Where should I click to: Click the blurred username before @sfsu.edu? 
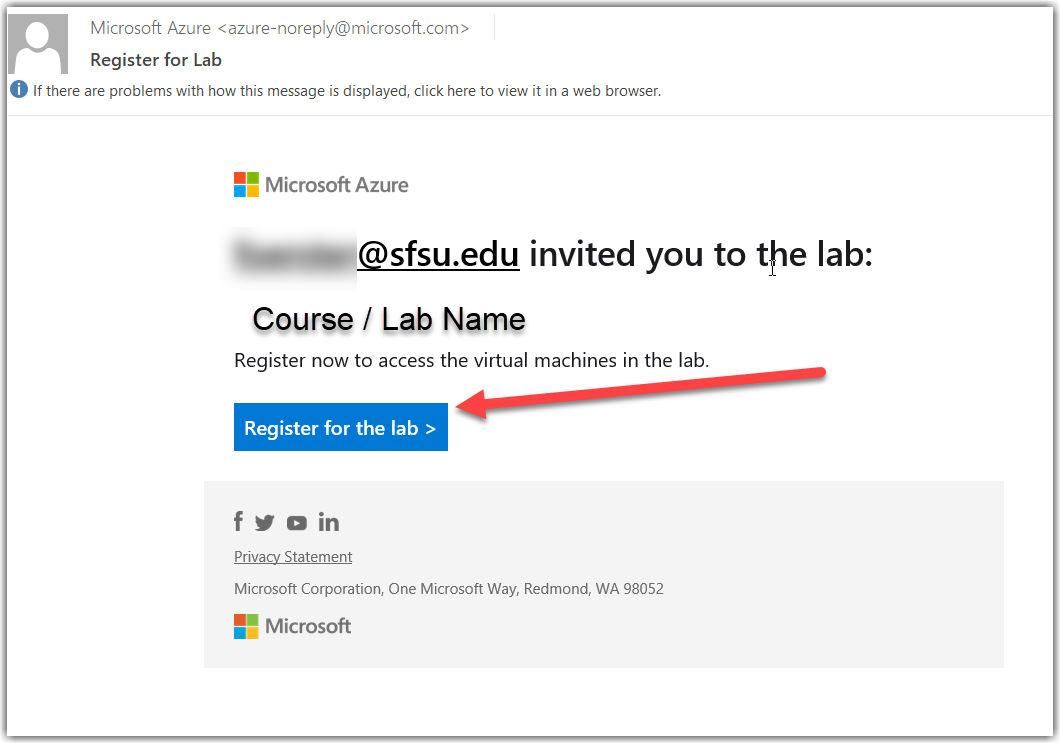[x=294, y=254]
